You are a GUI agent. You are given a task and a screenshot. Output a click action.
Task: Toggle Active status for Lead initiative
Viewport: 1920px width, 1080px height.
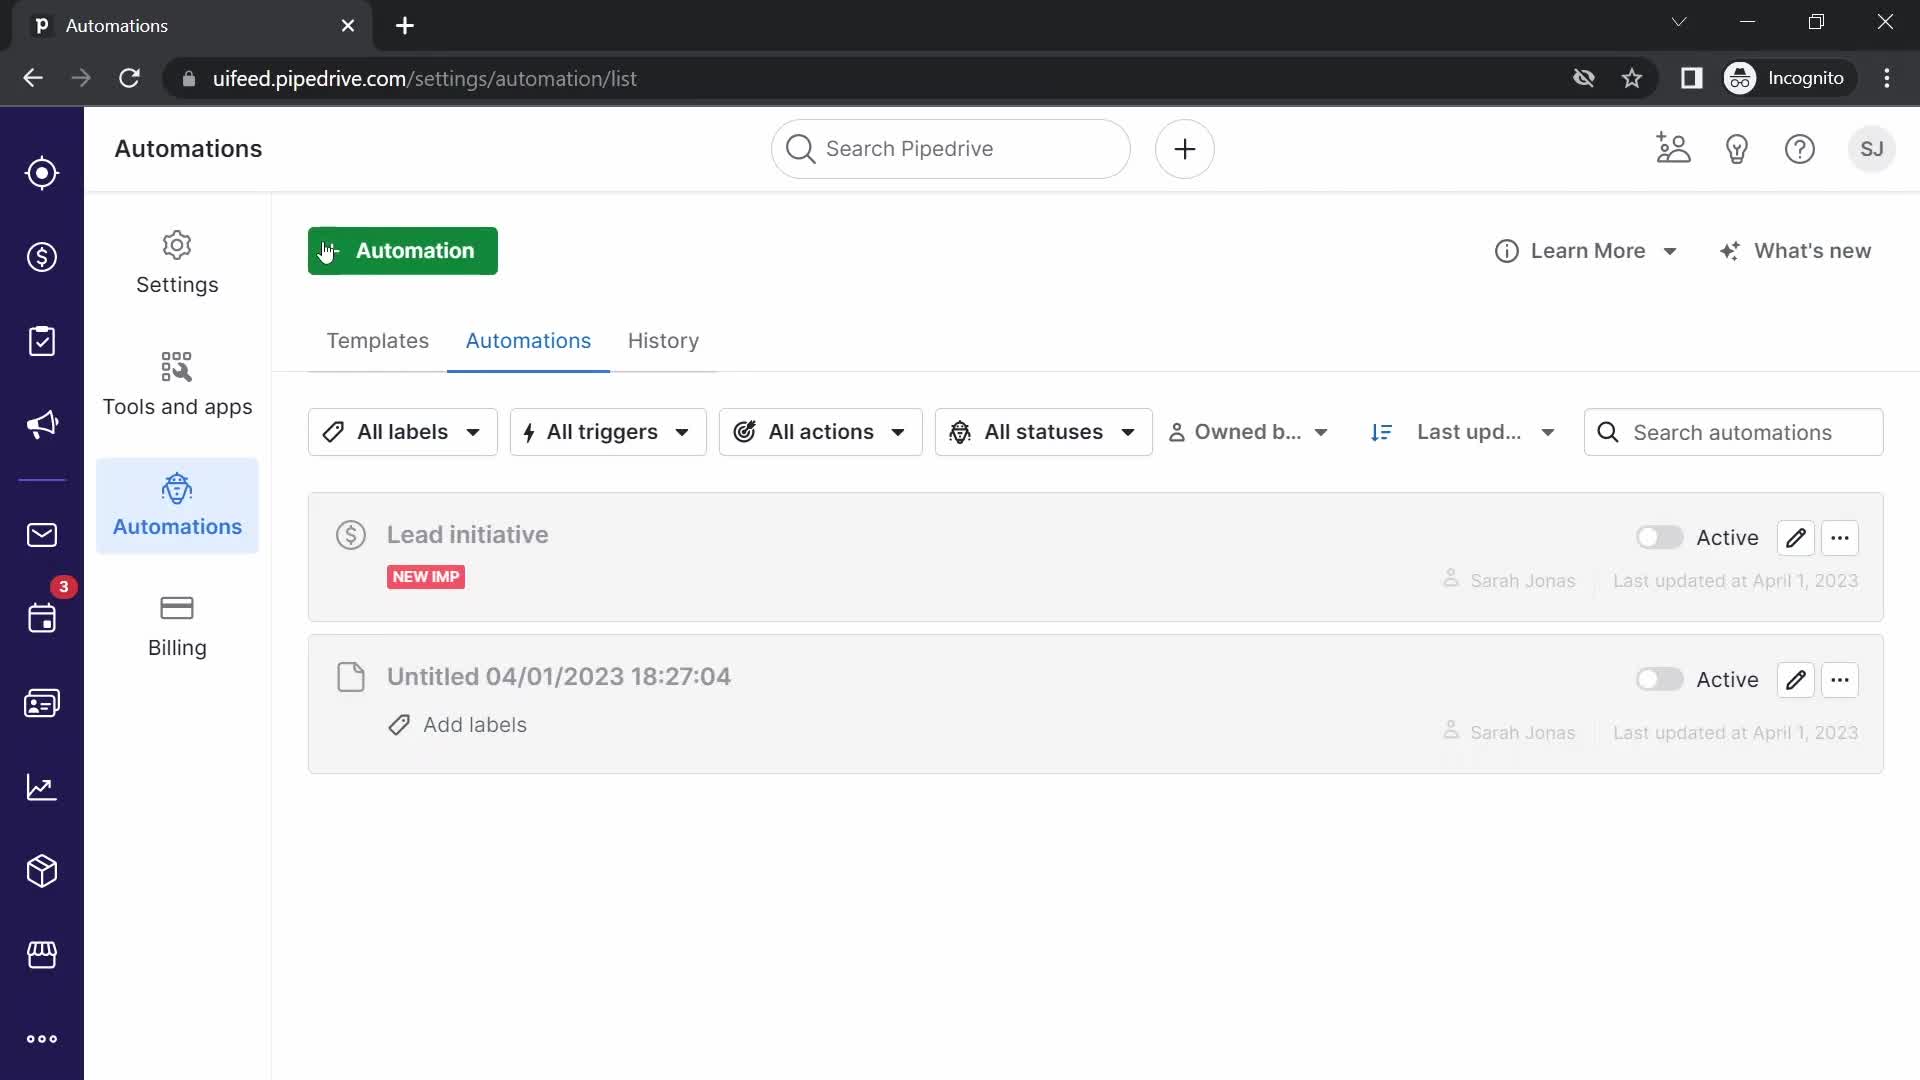point(1659,537)
